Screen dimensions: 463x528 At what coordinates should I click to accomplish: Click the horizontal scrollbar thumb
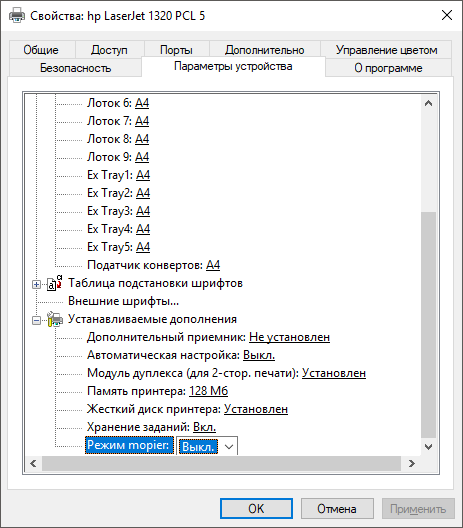coord(221,463)
